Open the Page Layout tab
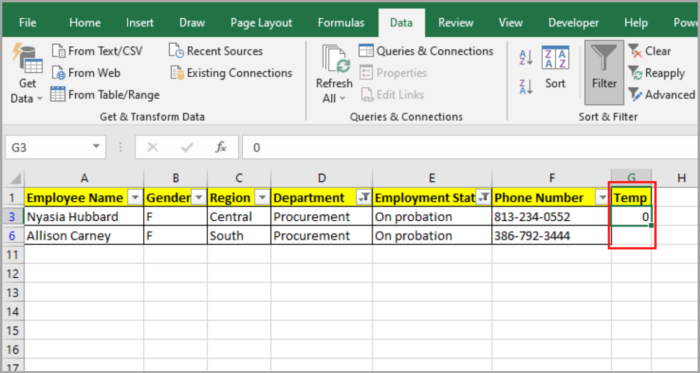Viewport: 700px width, 373px height. [x=261, y=23]
